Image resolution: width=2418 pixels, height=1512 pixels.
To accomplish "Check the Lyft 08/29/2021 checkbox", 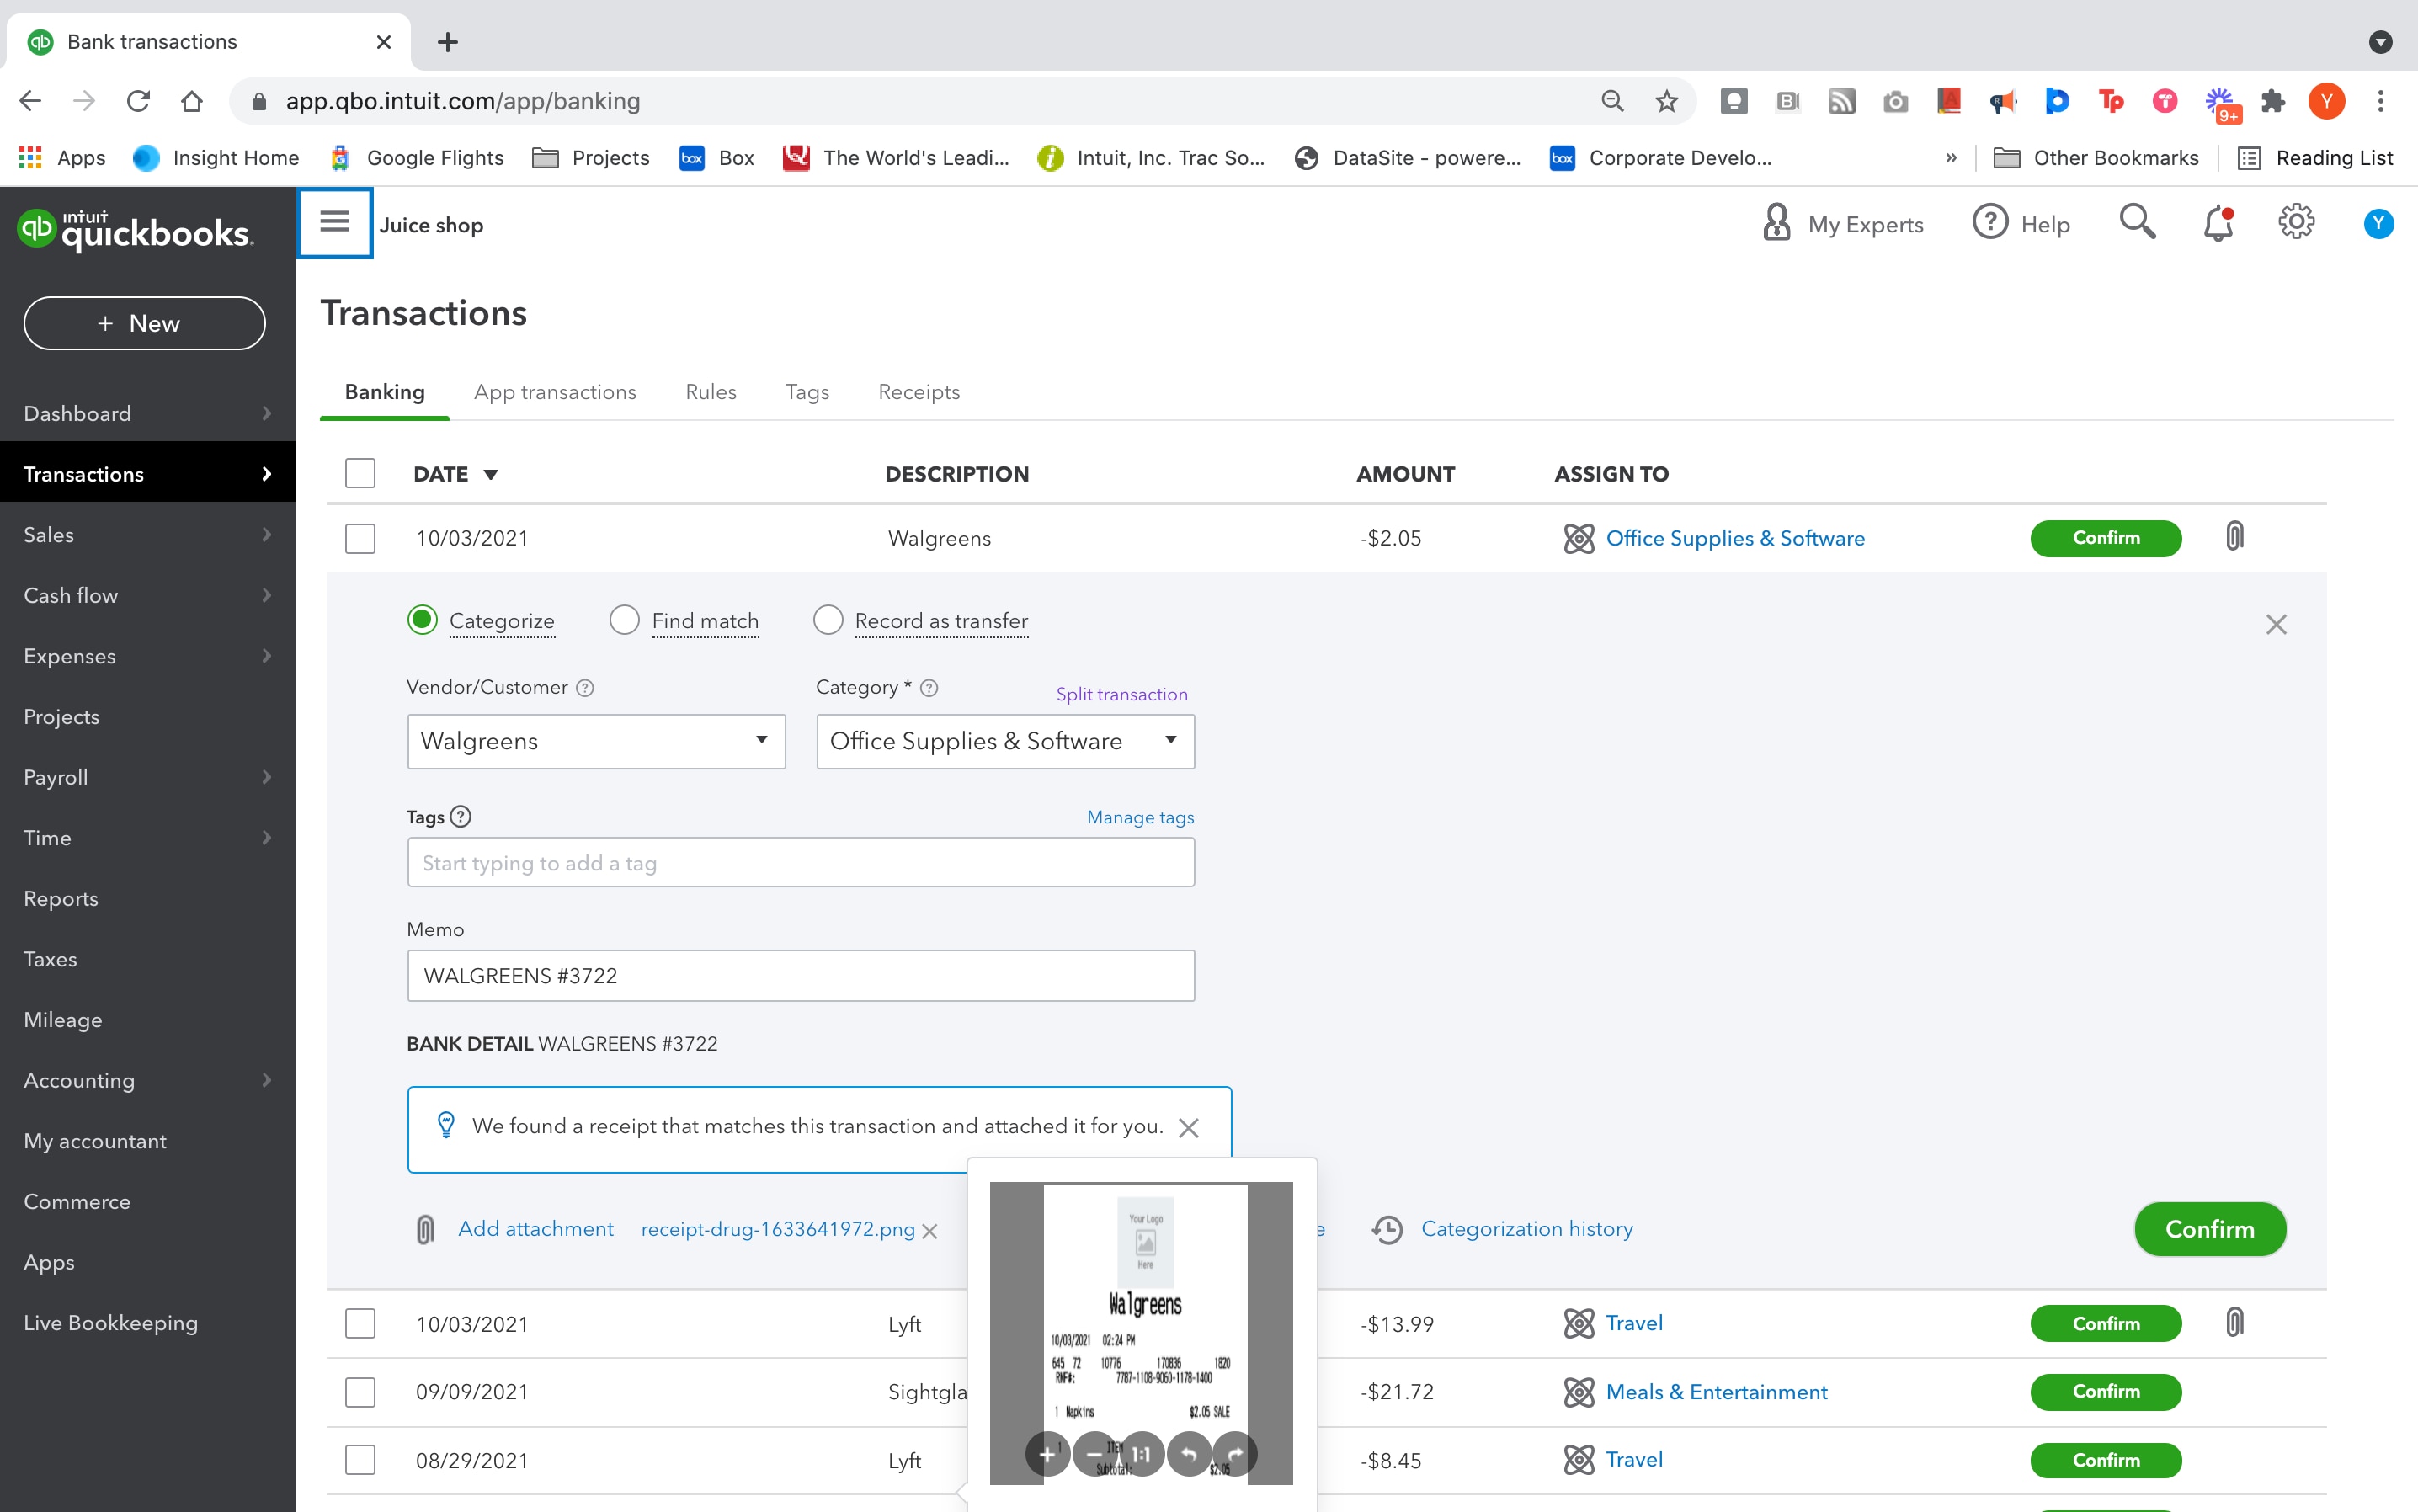I will pyautogui.click(x=360, y=1460).
